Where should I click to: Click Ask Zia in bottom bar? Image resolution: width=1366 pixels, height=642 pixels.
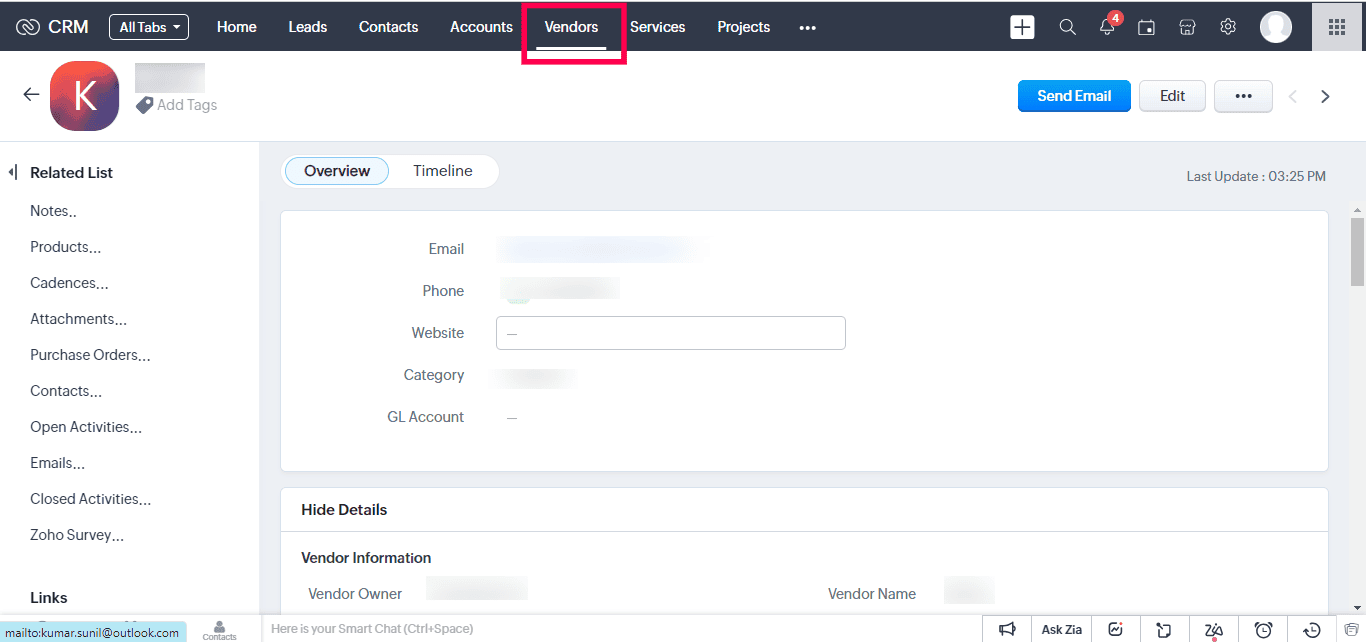(x=1062, y=629)
